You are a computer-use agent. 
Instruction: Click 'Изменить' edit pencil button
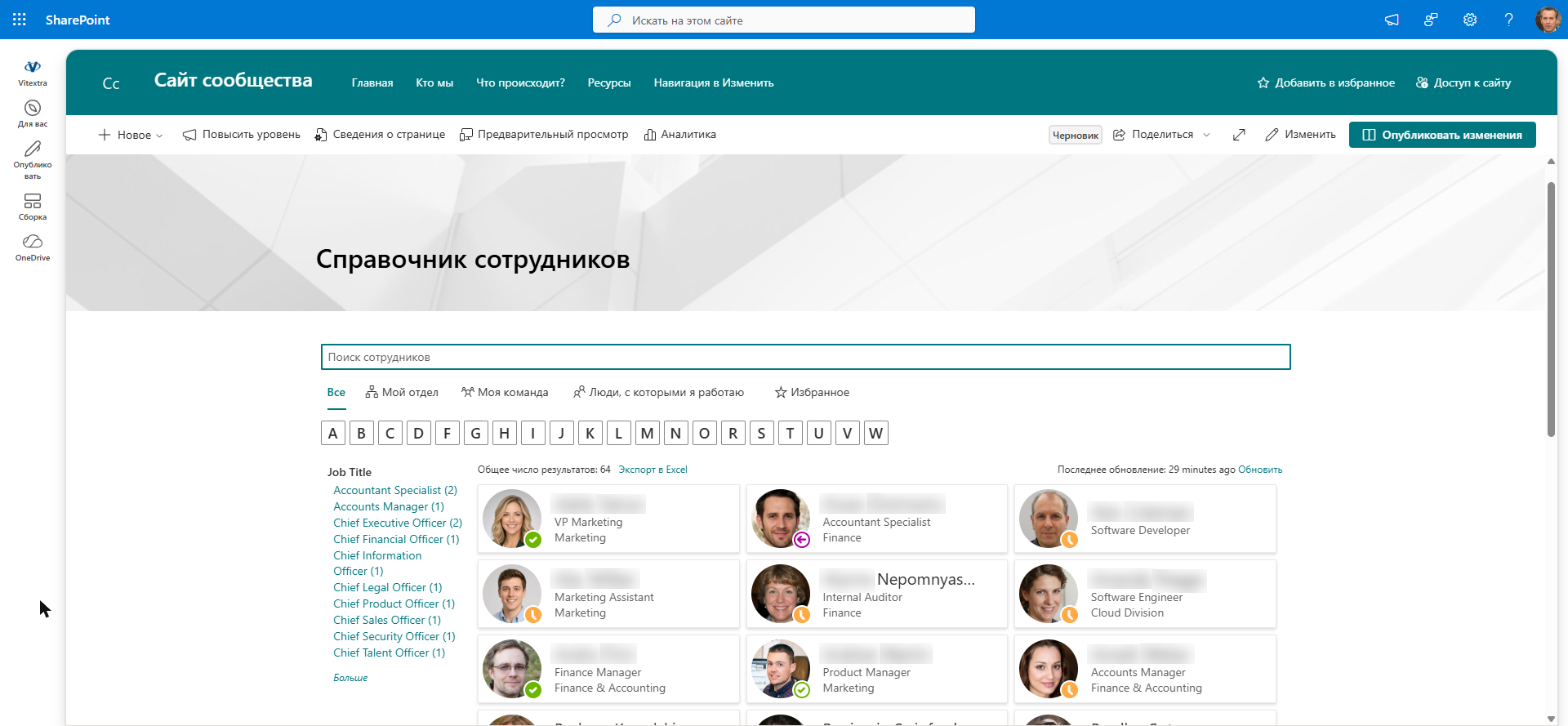pyautogui.click(x=1300, y=134)
